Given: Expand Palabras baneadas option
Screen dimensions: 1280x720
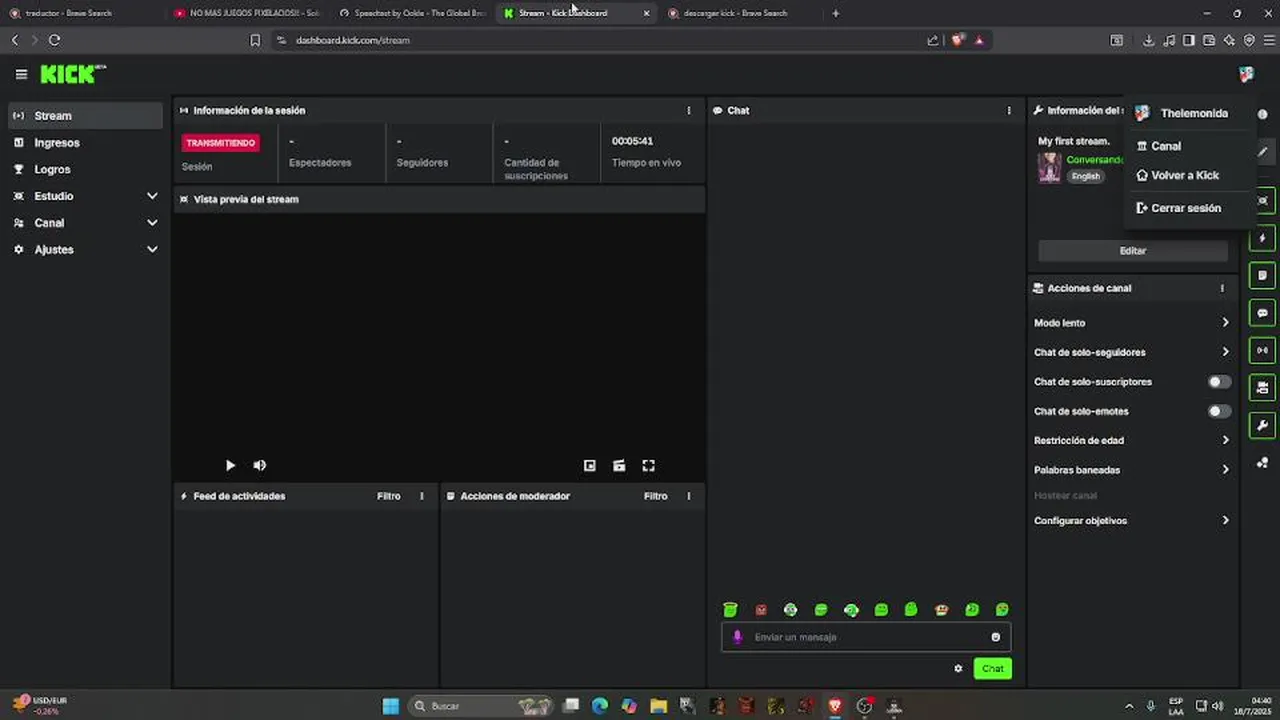Looking at the screenshot, I should [x=1132, y=470].
